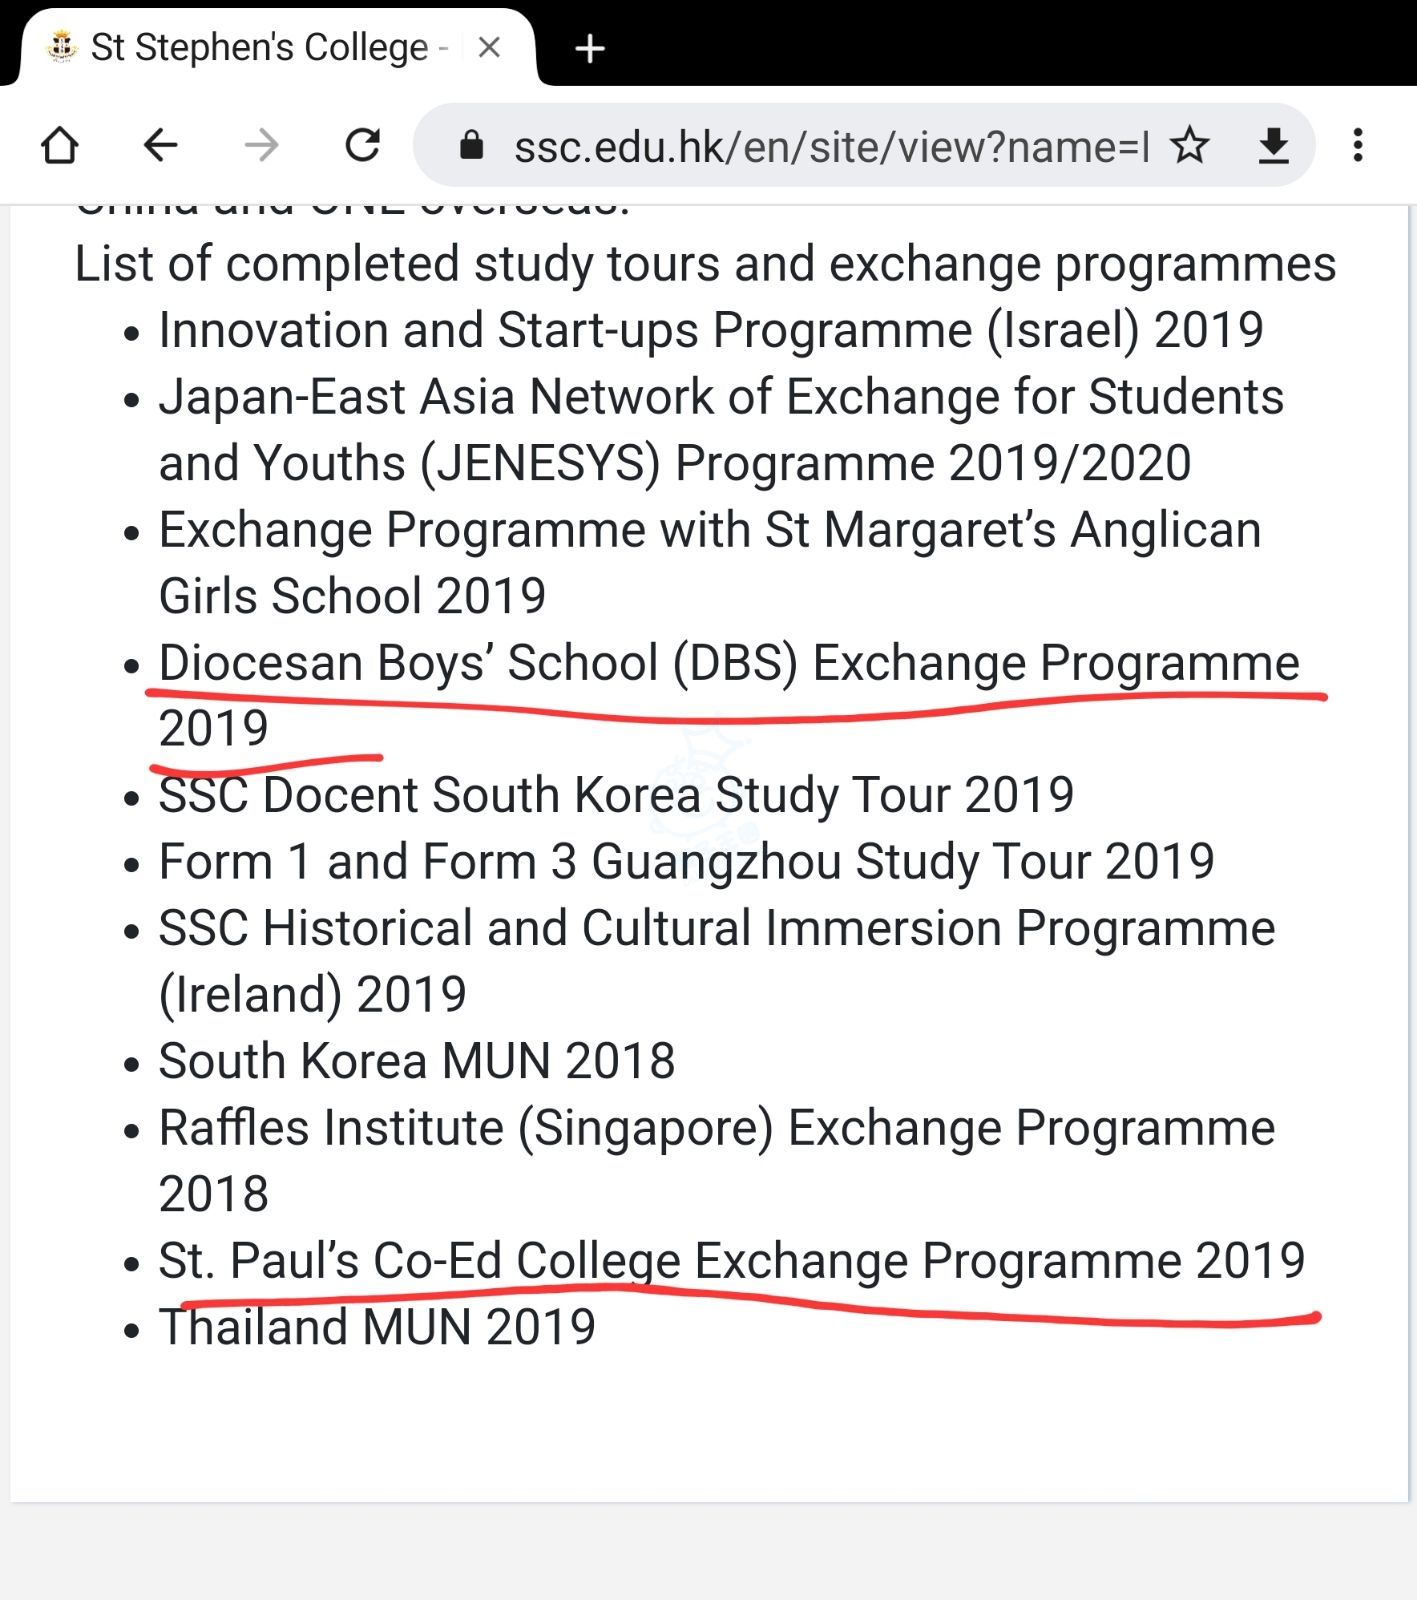The image size is (1417, 1600).
Task: Open a new tab with the plus icon
Action: coord(590,48)
